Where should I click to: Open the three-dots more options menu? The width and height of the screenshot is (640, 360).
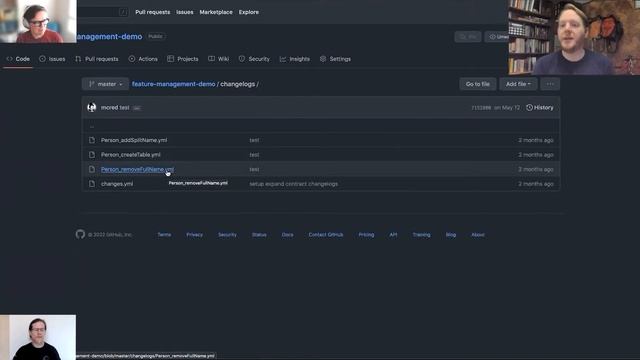550,84
